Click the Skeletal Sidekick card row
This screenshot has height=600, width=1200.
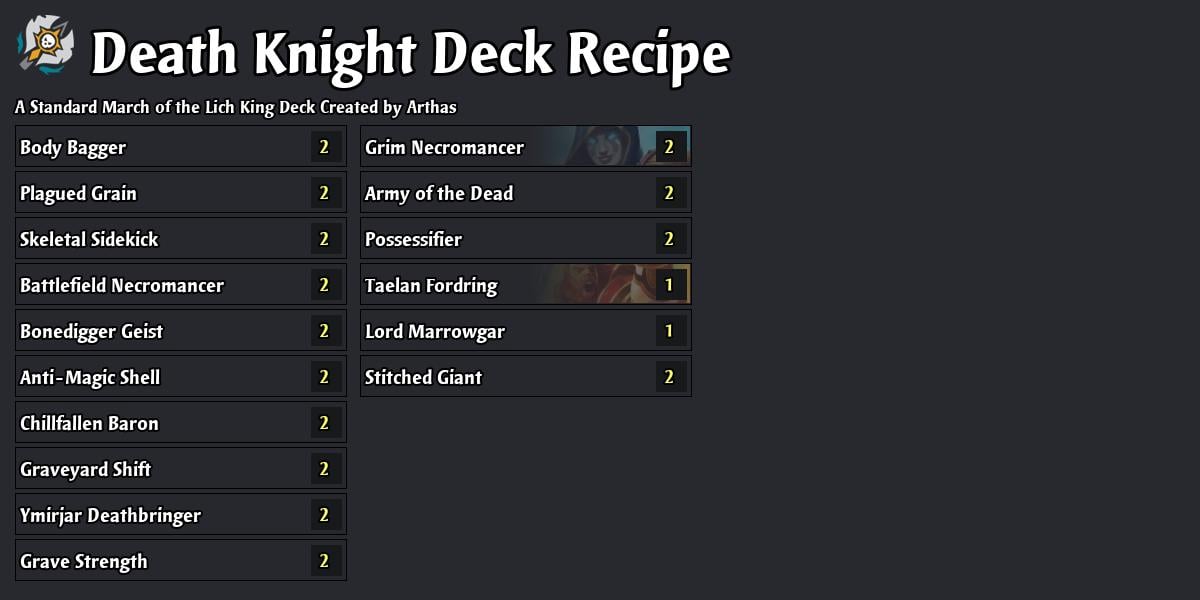(x=150, y=238)
